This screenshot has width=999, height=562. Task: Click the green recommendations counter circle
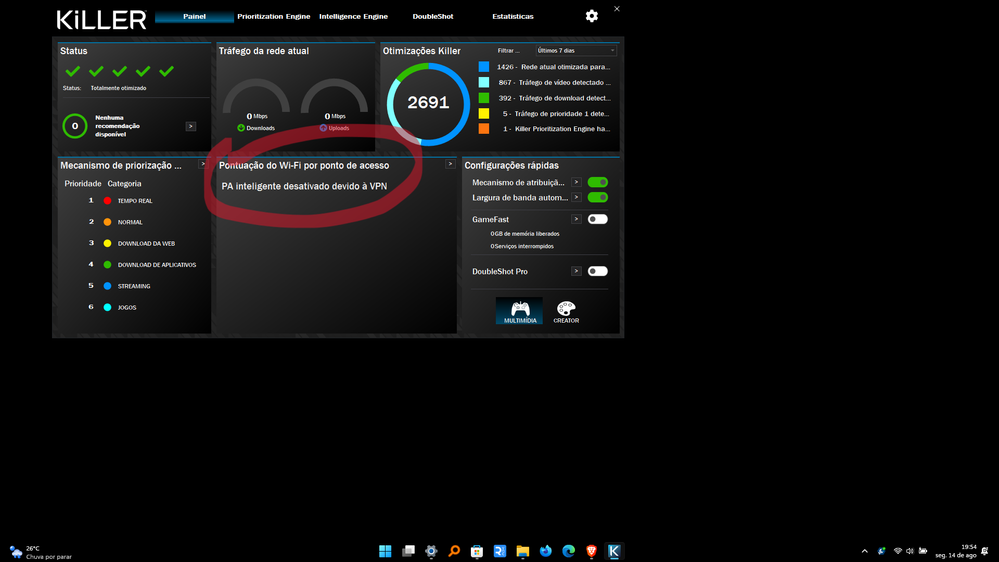[x=75, y=126]
